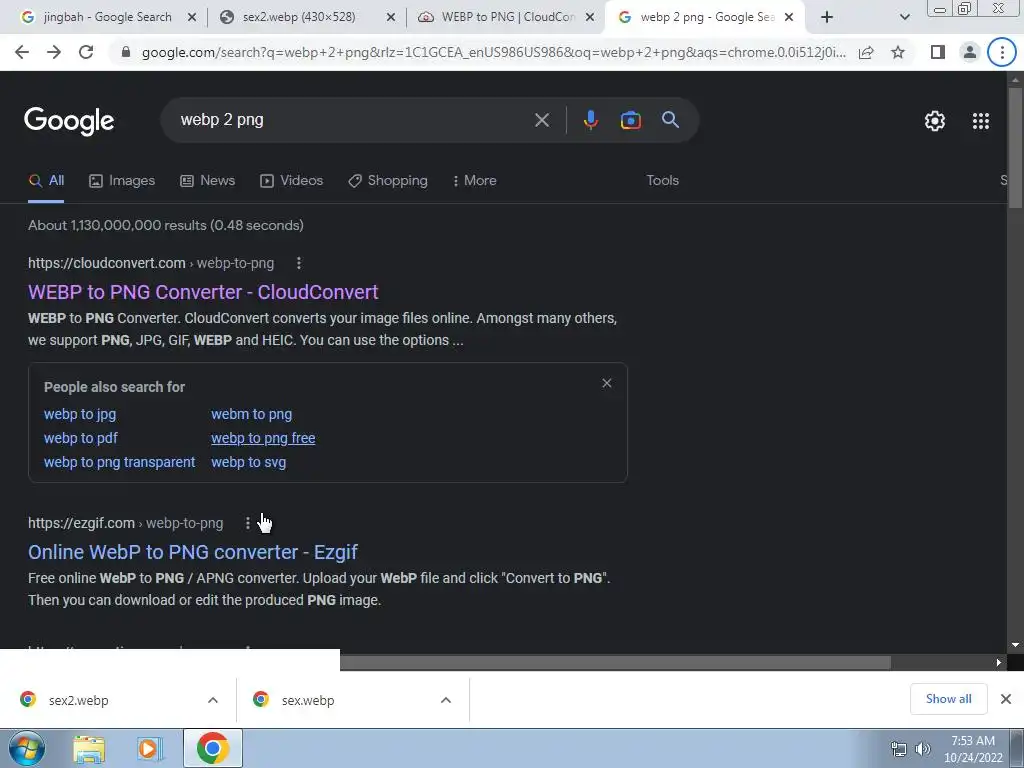Viewport: 1024px width, 768px height.
Task: Open the Chrome three-dot menu
Action: [x=1002, y=52]
